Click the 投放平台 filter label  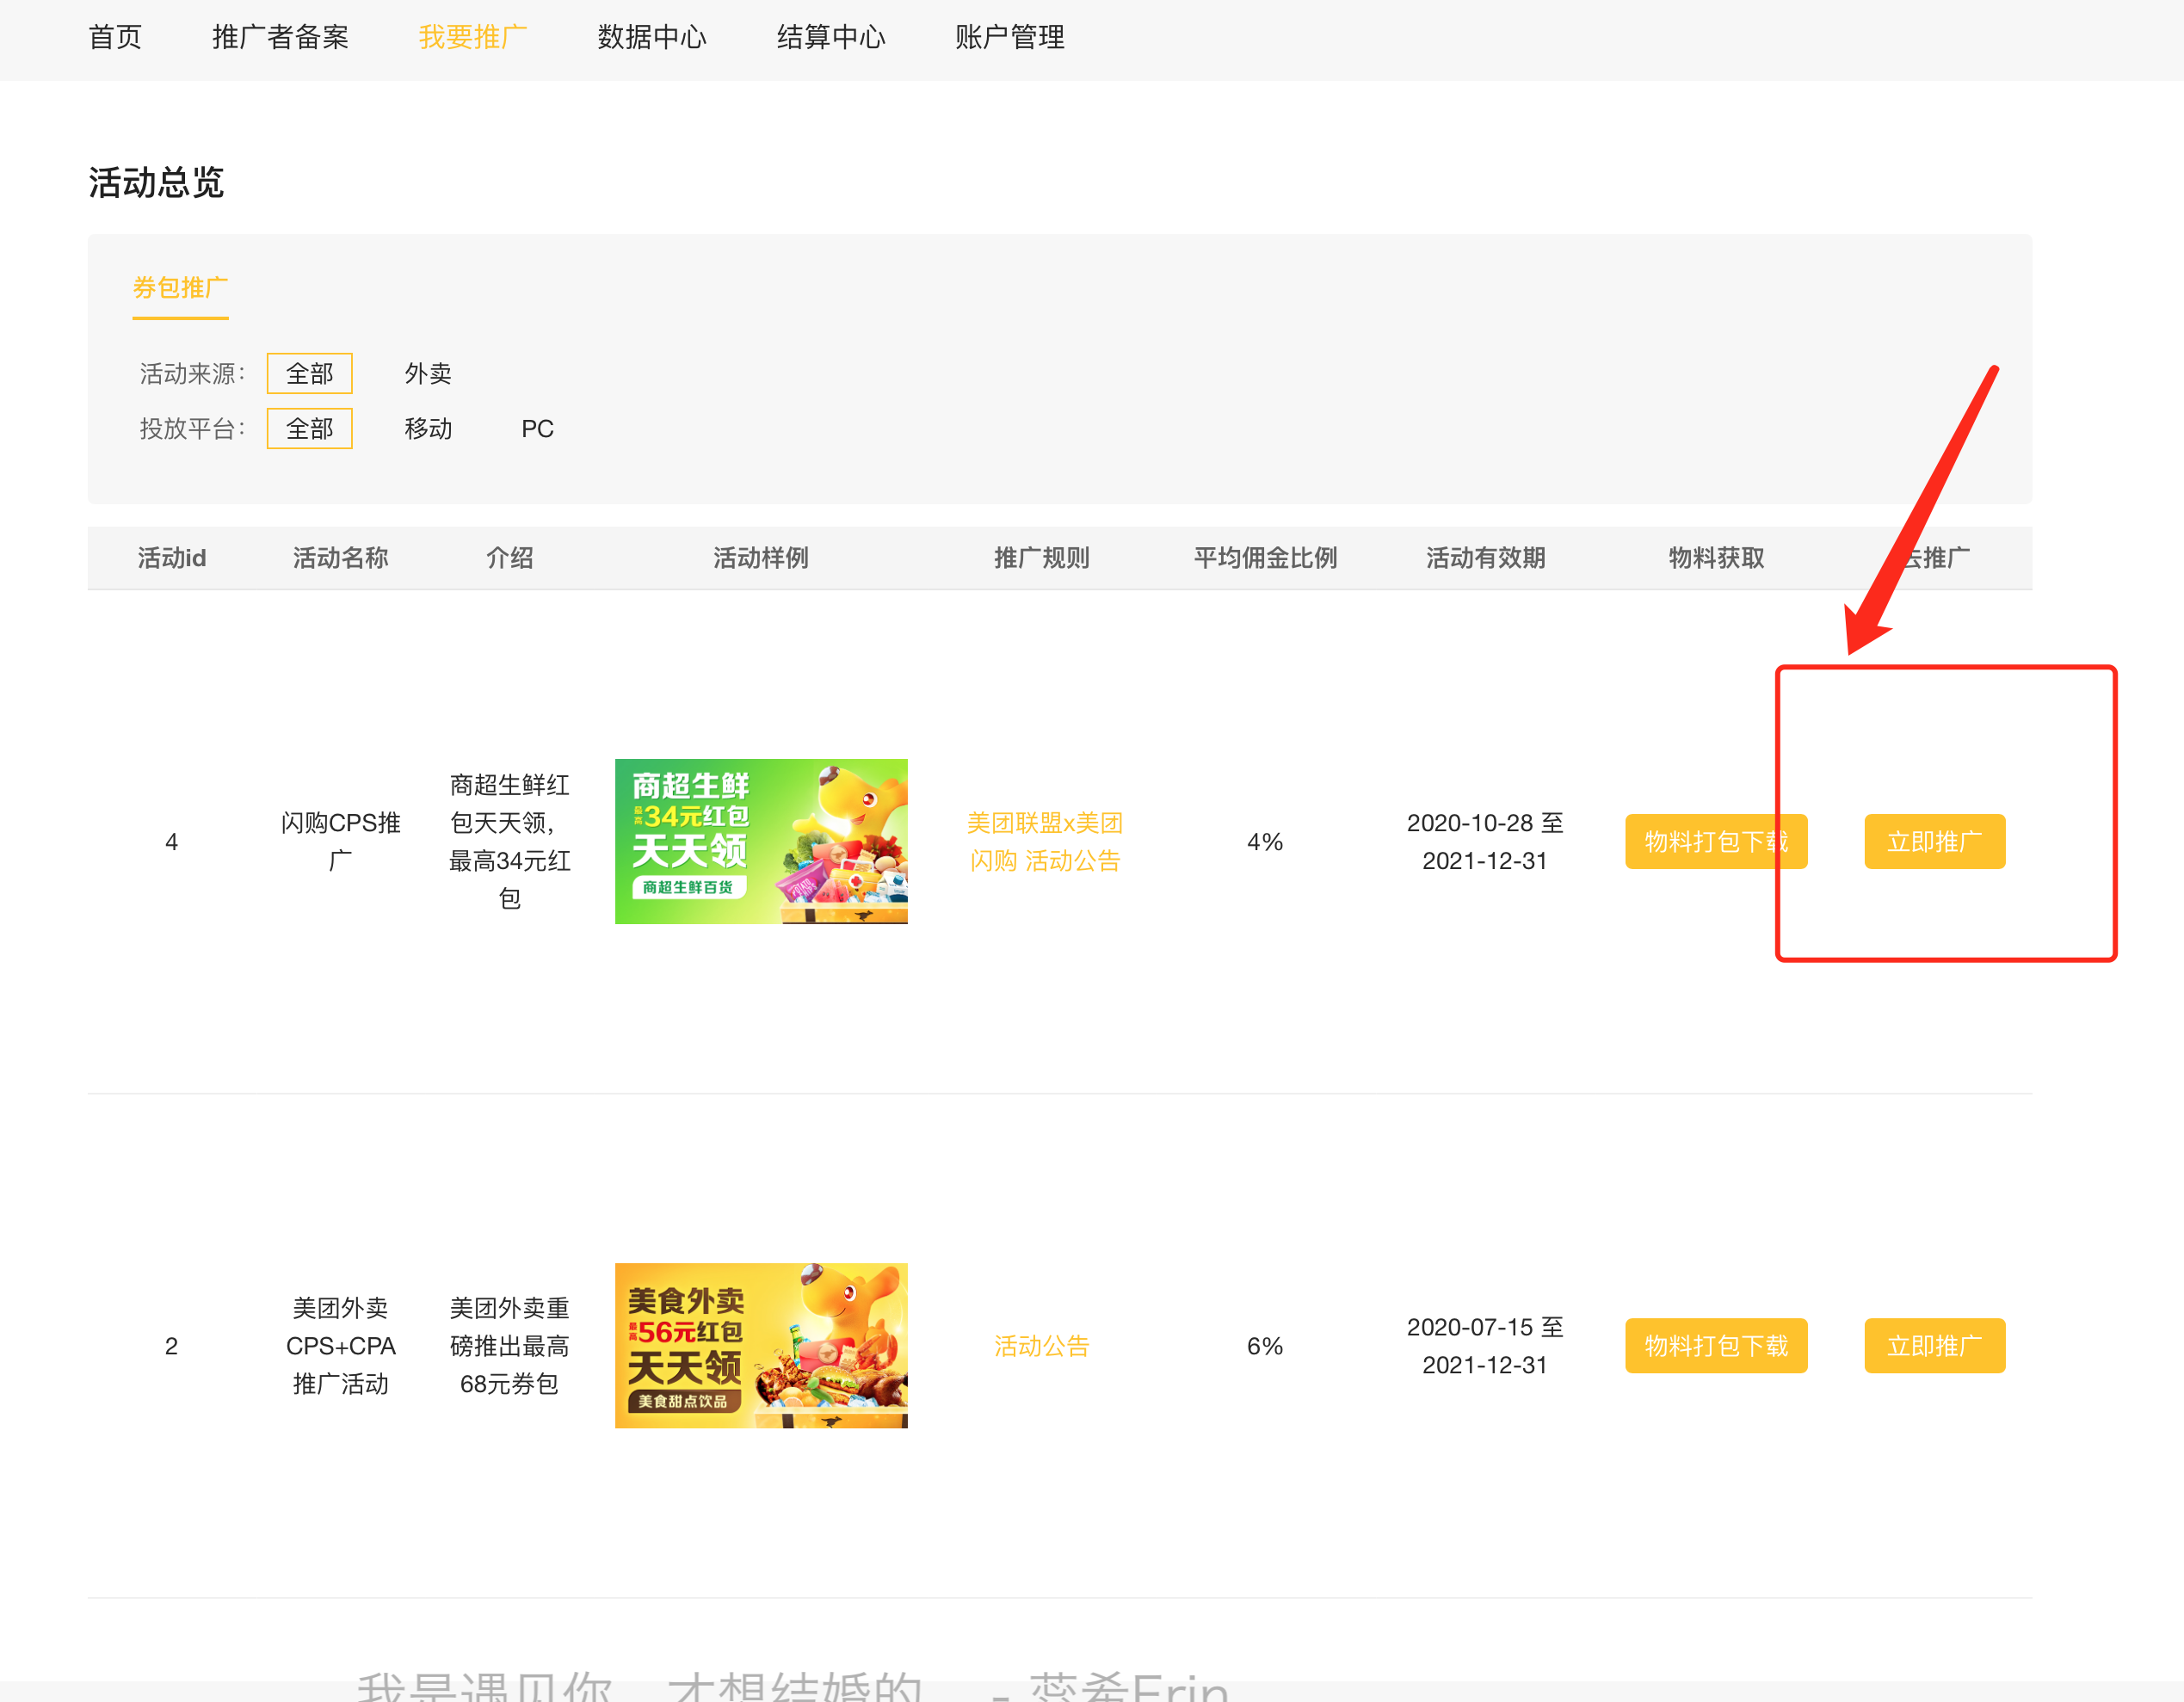tap(192, 429)
